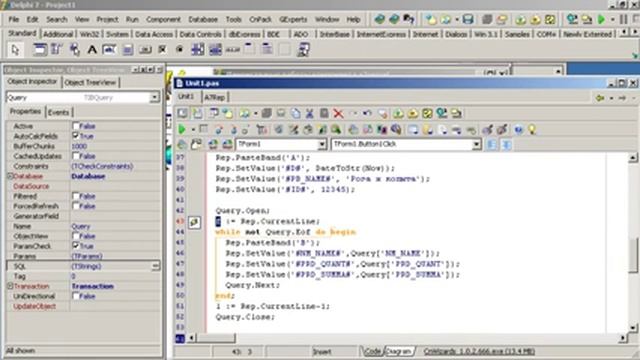Image resolution: width=640 pixels, height=360 pixels.
Task: Click the Save disk icon in main toolbar
Action: click(x=468, y=19)
